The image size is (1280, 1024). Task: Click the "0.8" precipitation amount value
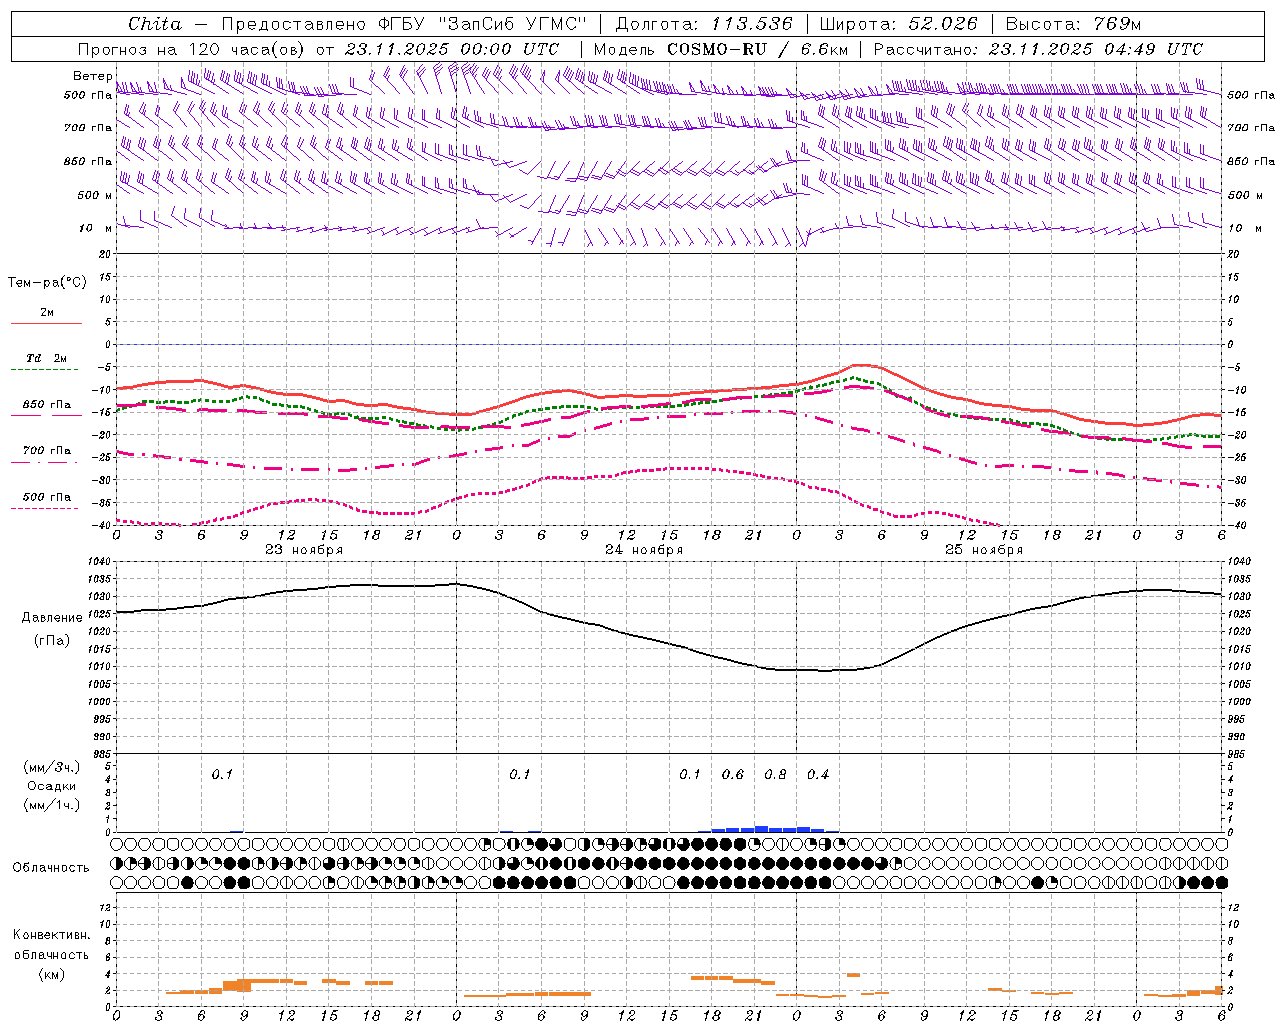tap(775, 775)
